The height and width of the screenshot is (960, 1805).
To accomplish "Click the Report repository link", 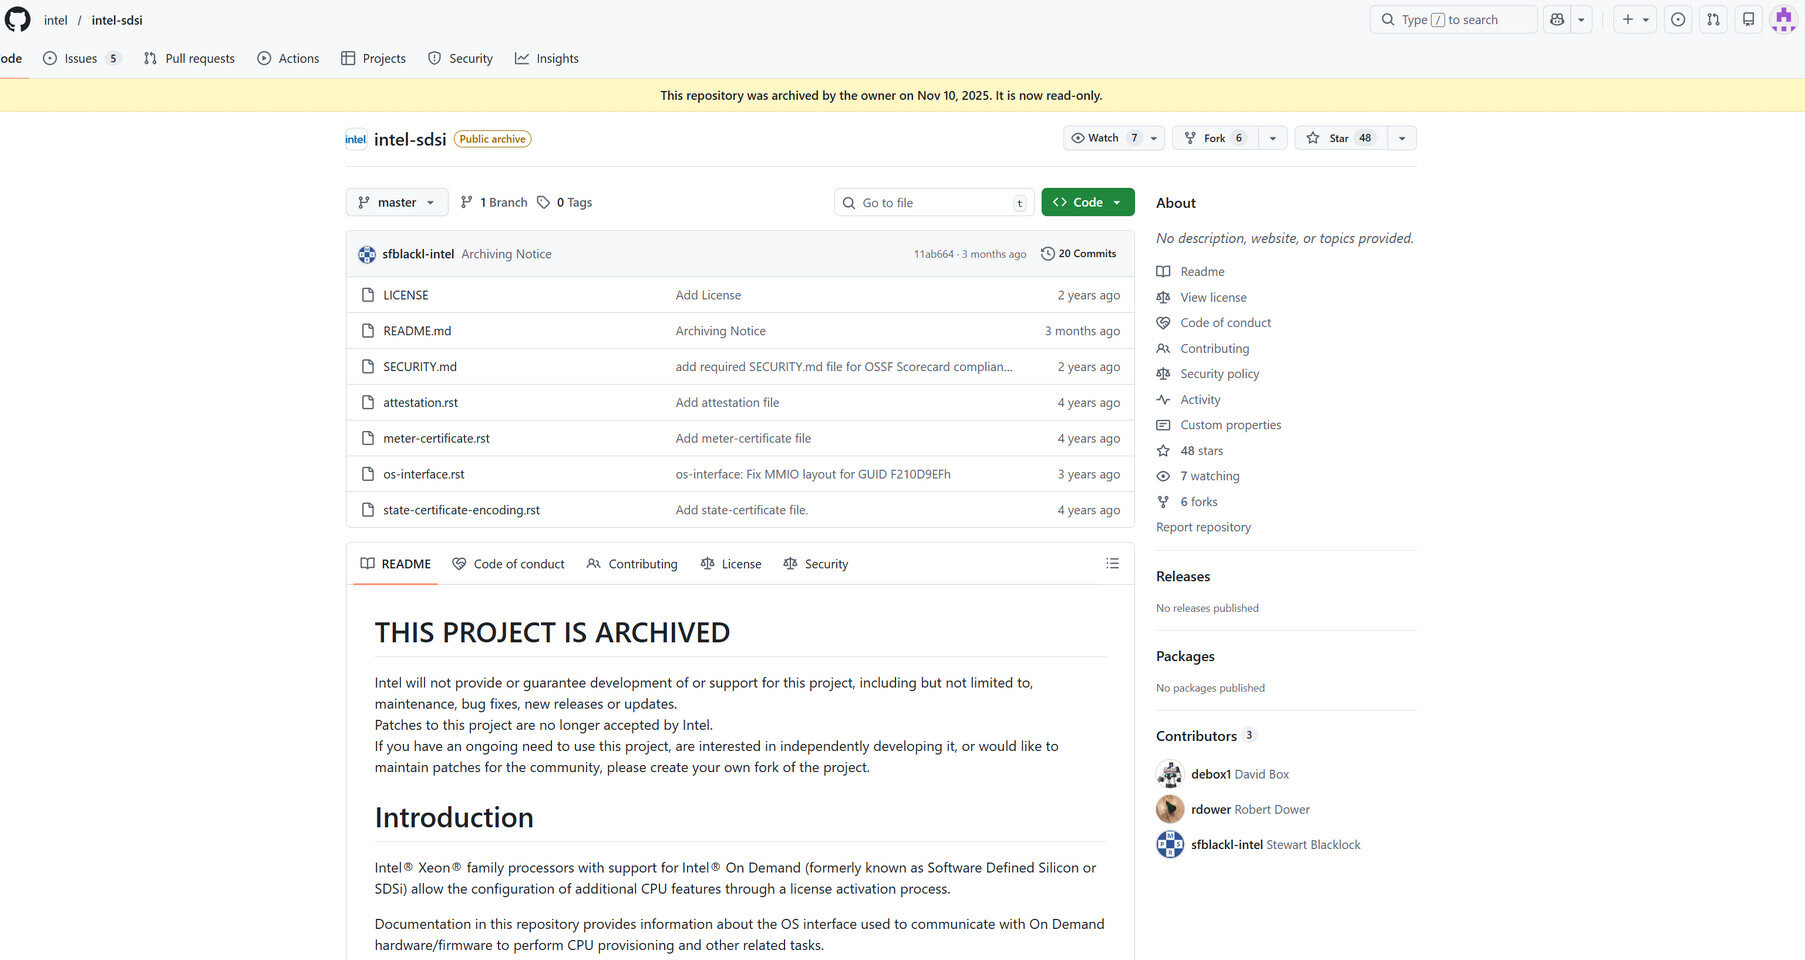I will [x=1203, y=527].
